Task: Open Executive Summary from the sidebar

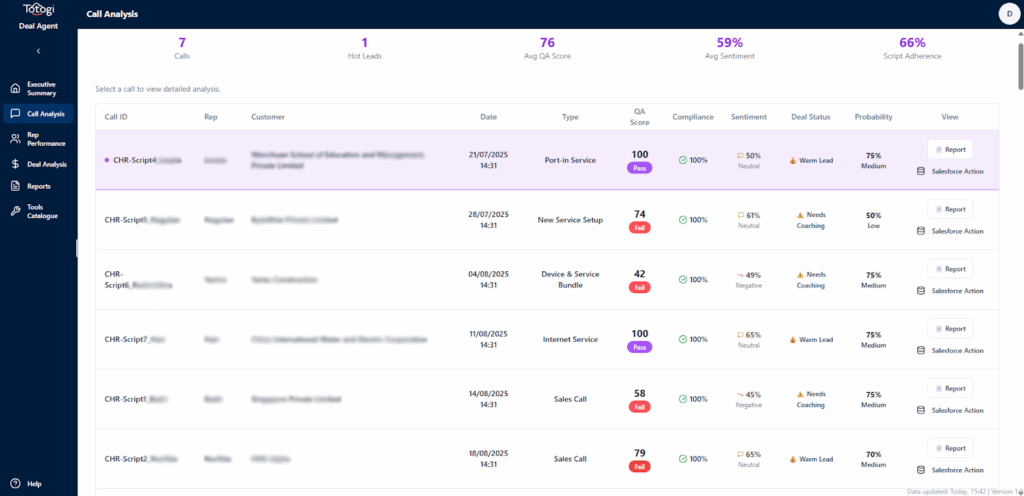Action: (x=41, y=88)
